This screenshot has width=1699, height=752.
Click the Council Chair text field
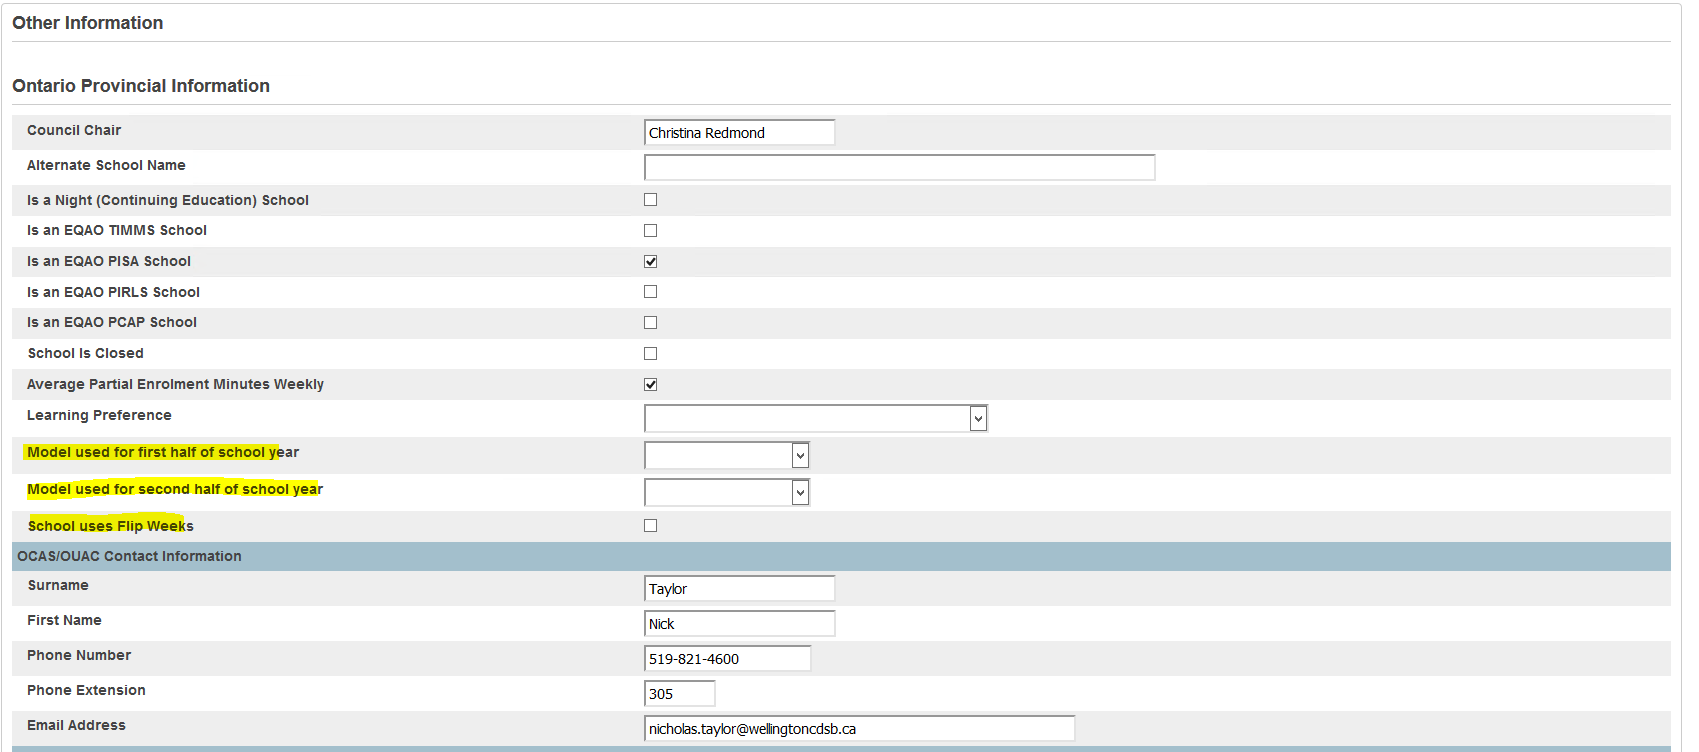click(x=739, y=133)
